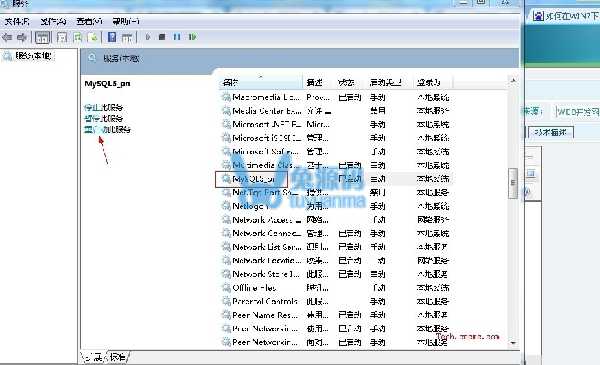Viewport: 600px width, 365px height.
Task: Click the Export List toolbar icon
Action: [x=93, y=37]
